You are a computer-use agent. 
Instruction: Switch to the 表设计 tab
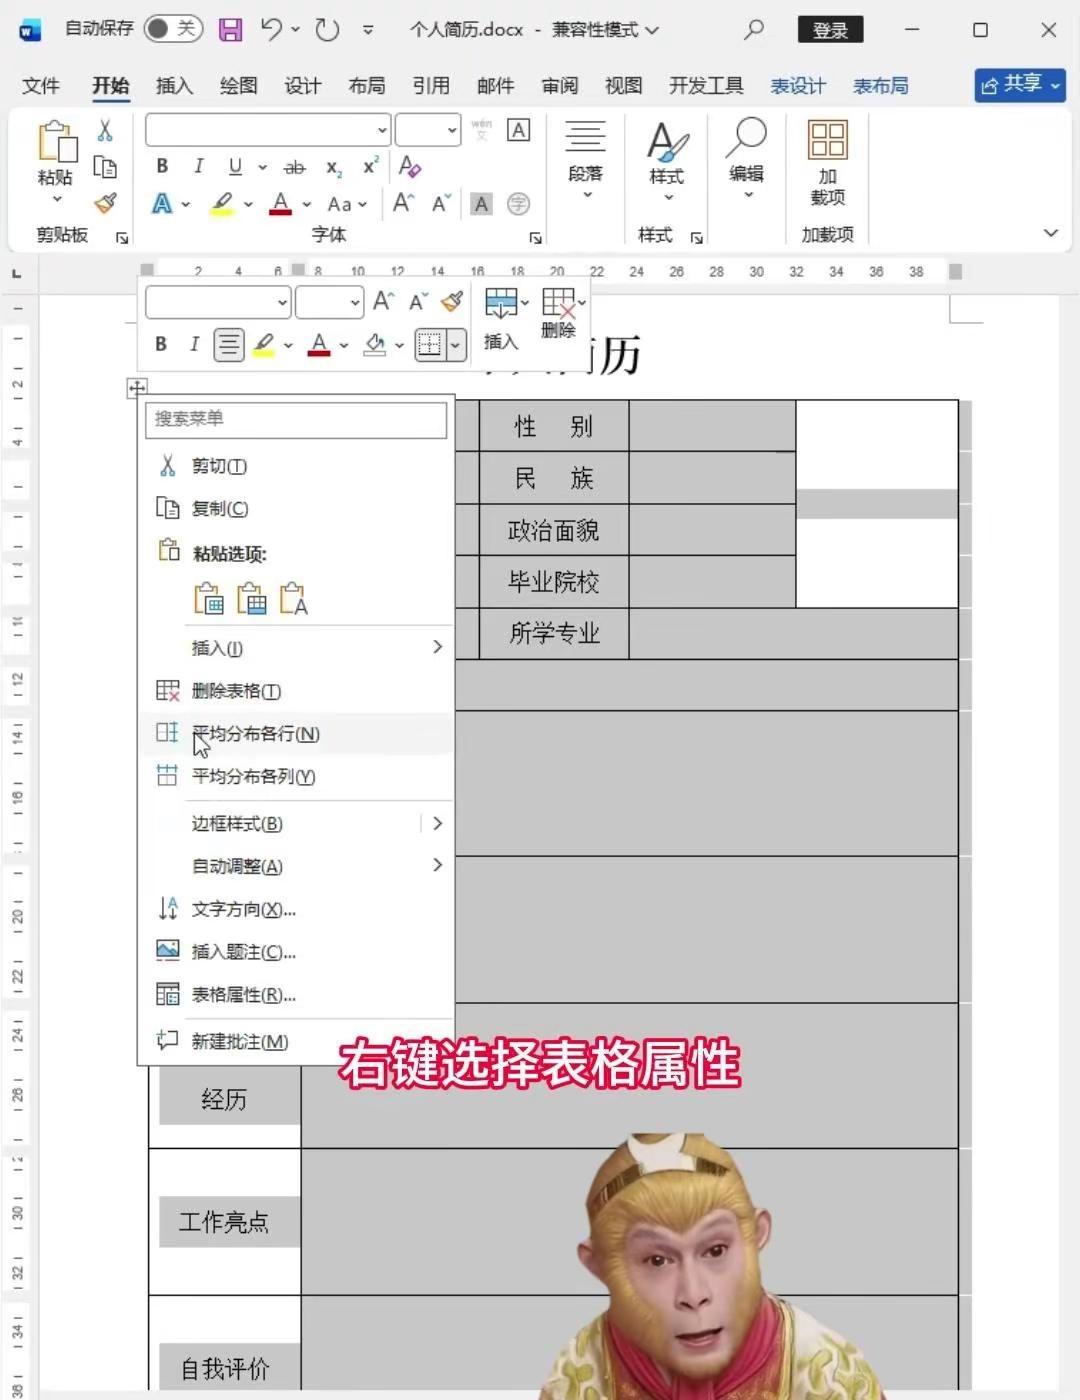798,86
